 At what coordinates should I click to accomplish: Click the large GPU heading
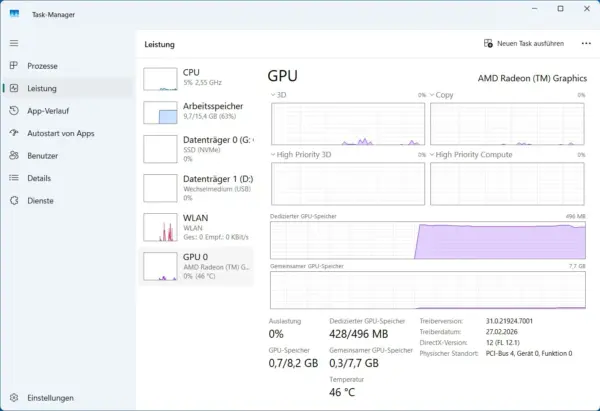click(282, 76)
